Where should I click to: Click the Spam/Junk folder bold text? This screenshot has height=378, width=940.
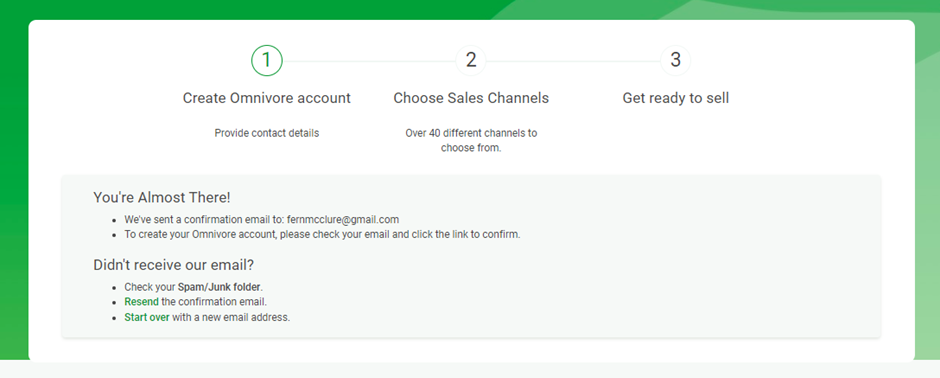click(220, 286)
